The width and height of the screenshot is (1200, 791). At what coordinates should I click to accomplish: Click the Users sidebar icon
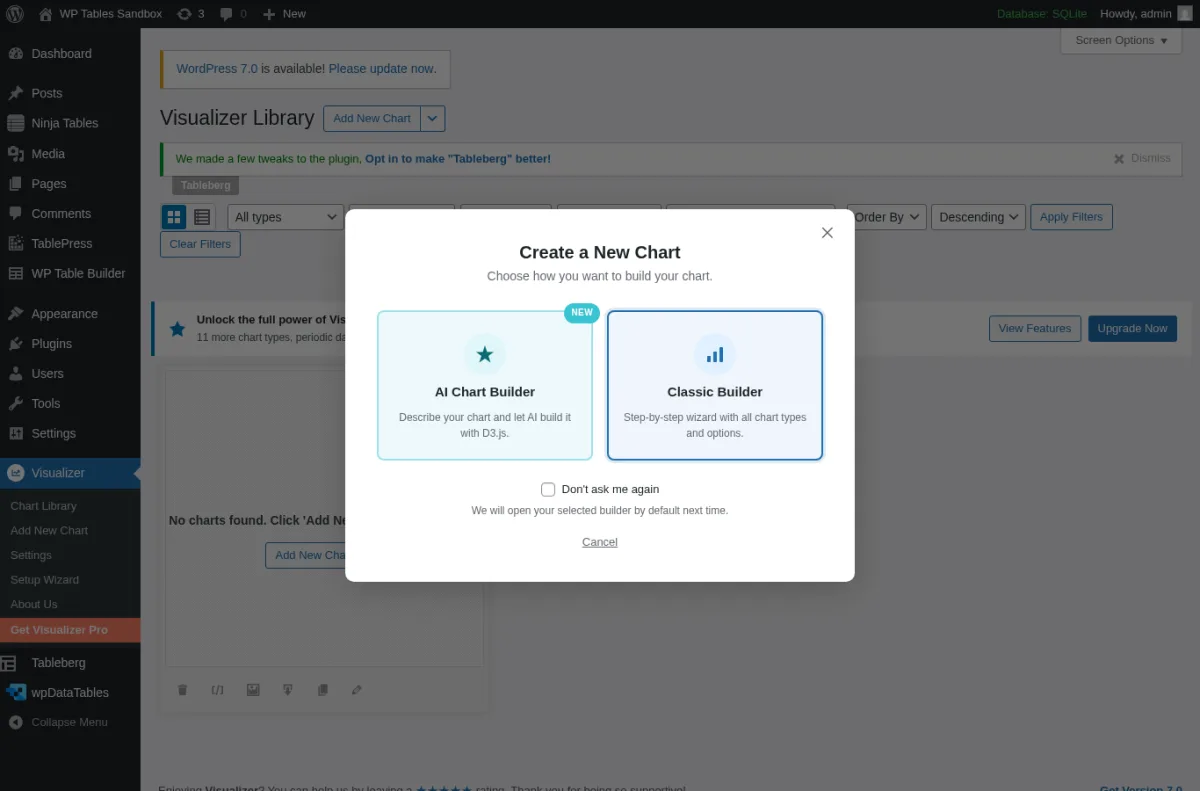pos(16,374)
